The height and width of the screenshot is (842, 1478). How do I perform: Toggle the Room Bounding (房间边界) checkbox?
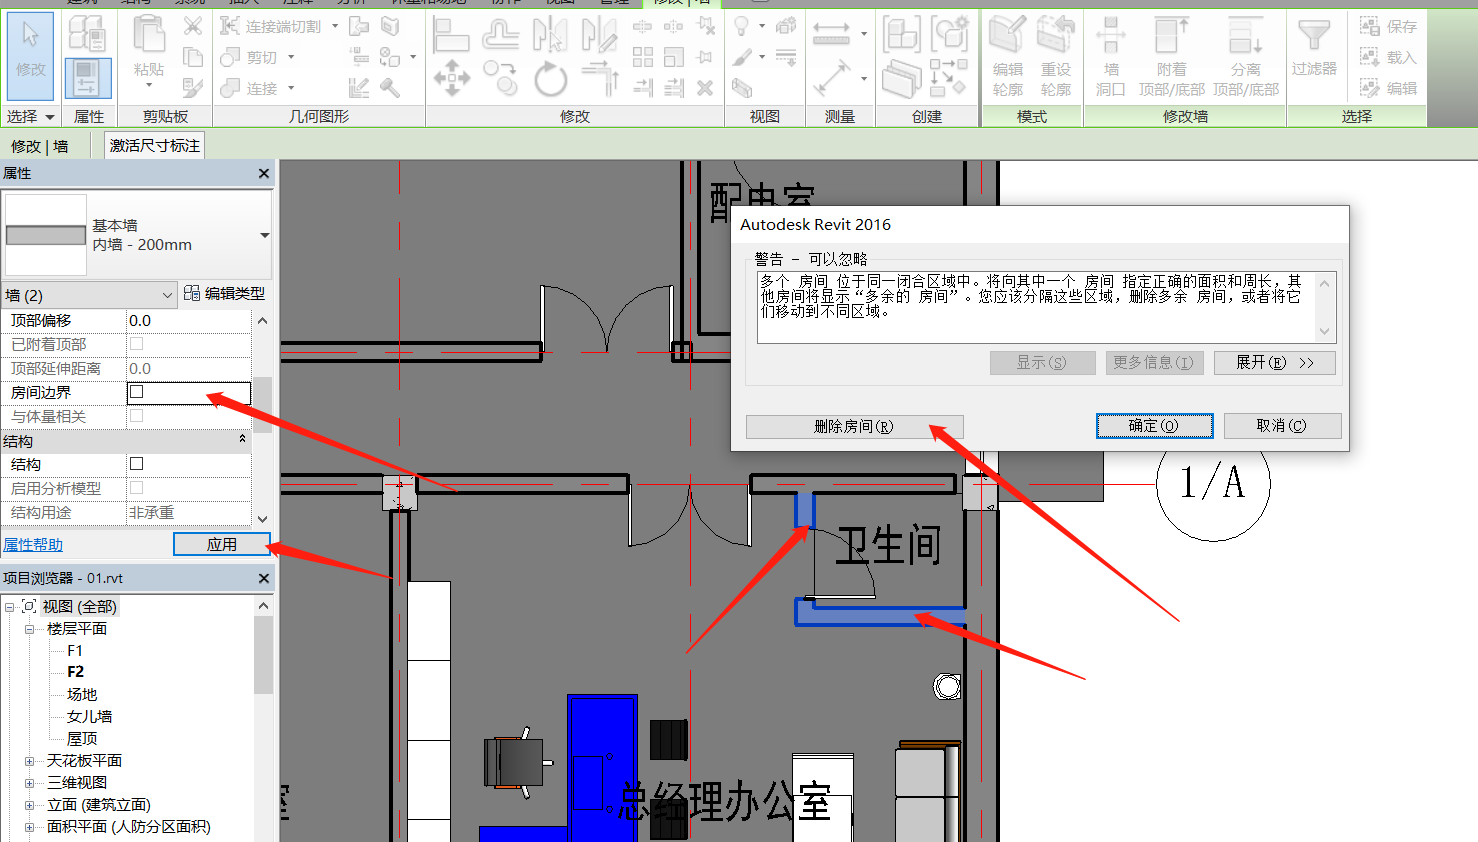click(x=137, y=392)
